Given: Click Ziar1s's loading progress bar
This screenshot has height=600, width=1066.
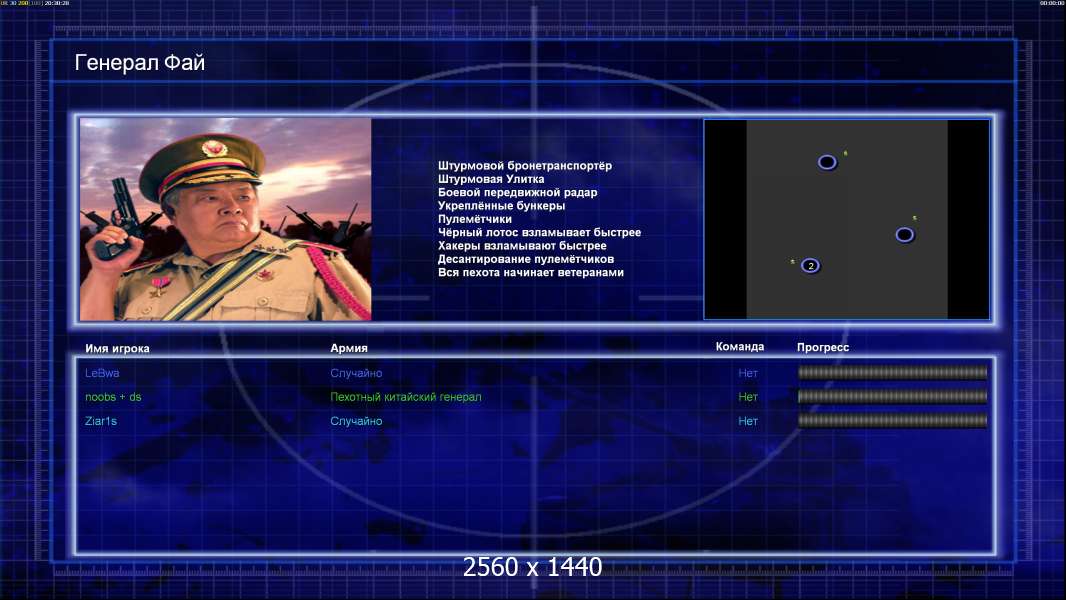Looking at the screenshot, I should pyautogui.click(x=893, y=421).
